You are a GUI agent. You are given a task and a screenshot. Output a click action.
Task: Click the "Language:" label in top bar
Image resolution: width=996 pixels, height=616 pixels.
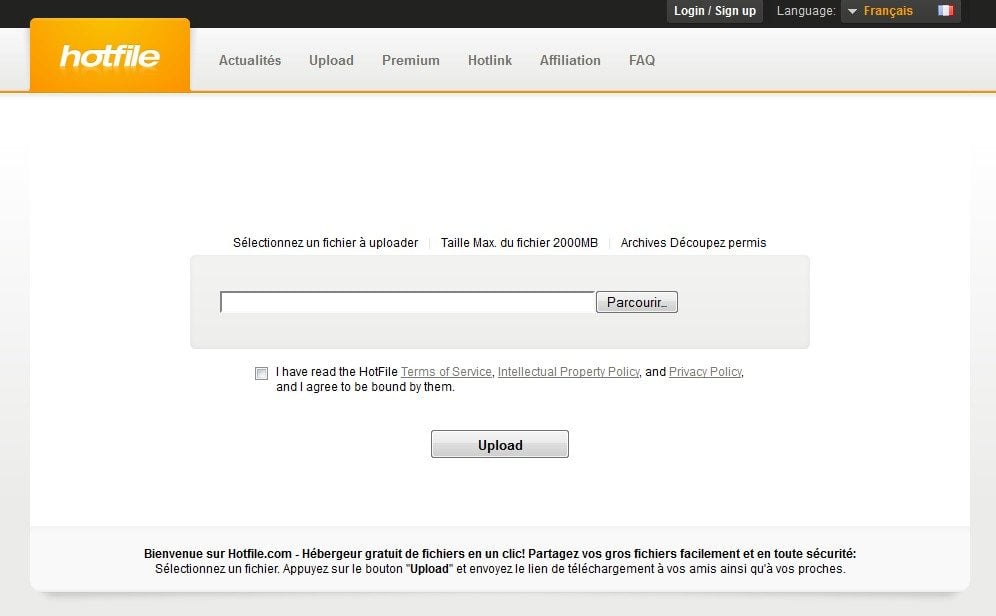[x=805, y=11]
